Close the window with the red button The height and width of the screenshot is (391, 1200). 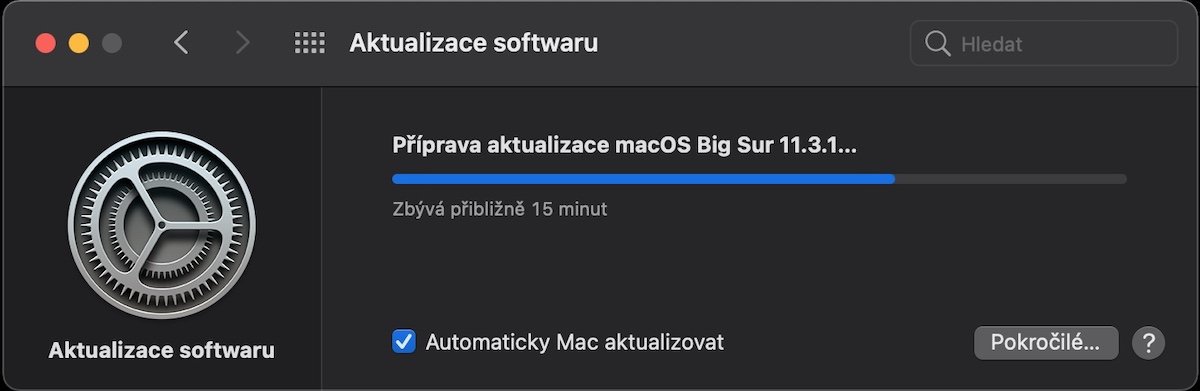pyautogui.click(x=45, y=43)
